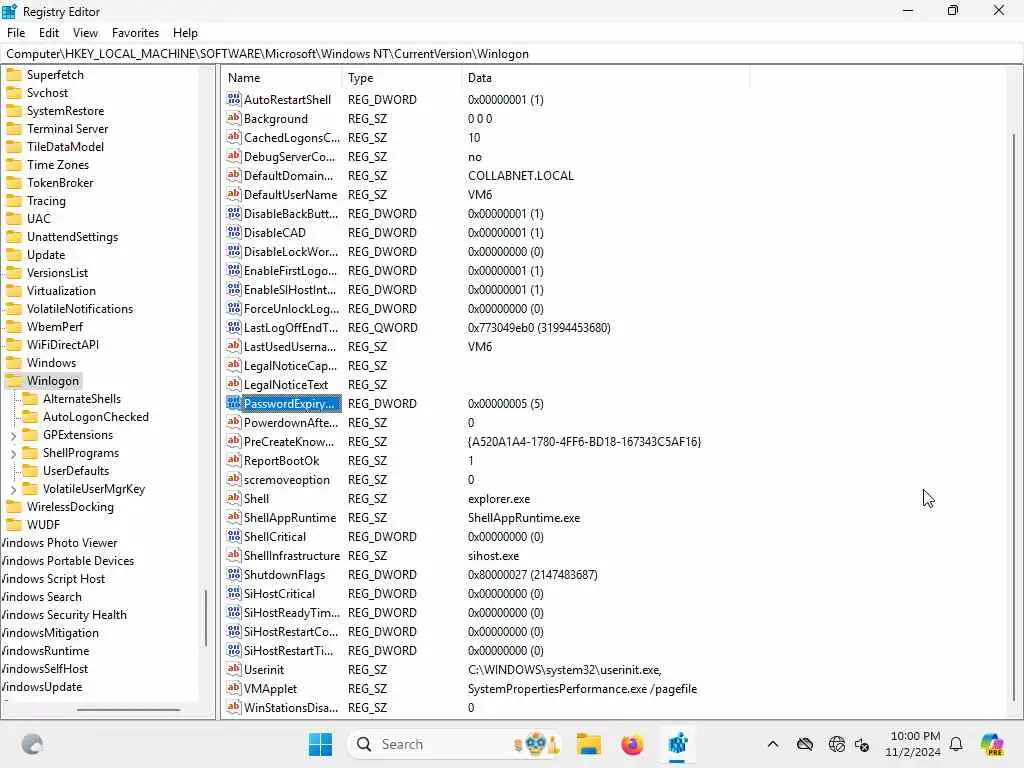
Task: Click the taskbar Search box
Action: point(455,744)
